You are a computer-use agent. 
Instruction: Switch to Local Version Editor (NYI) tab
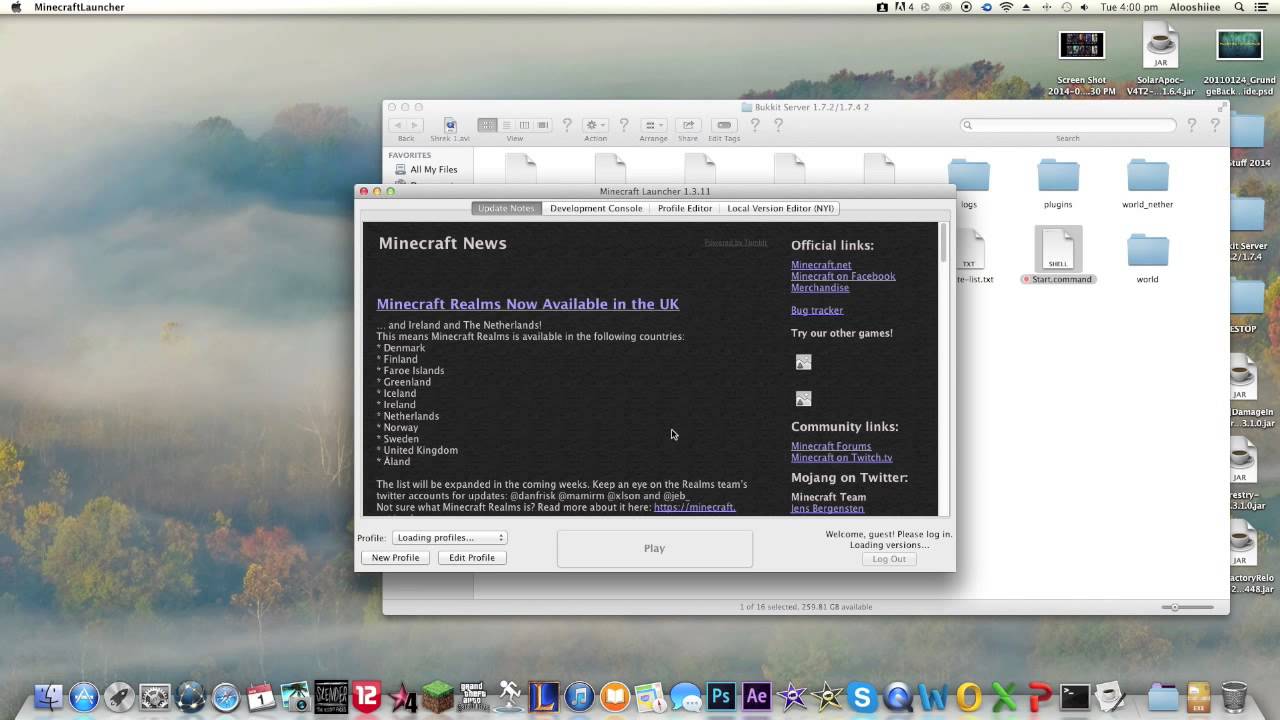coord(780,208)
